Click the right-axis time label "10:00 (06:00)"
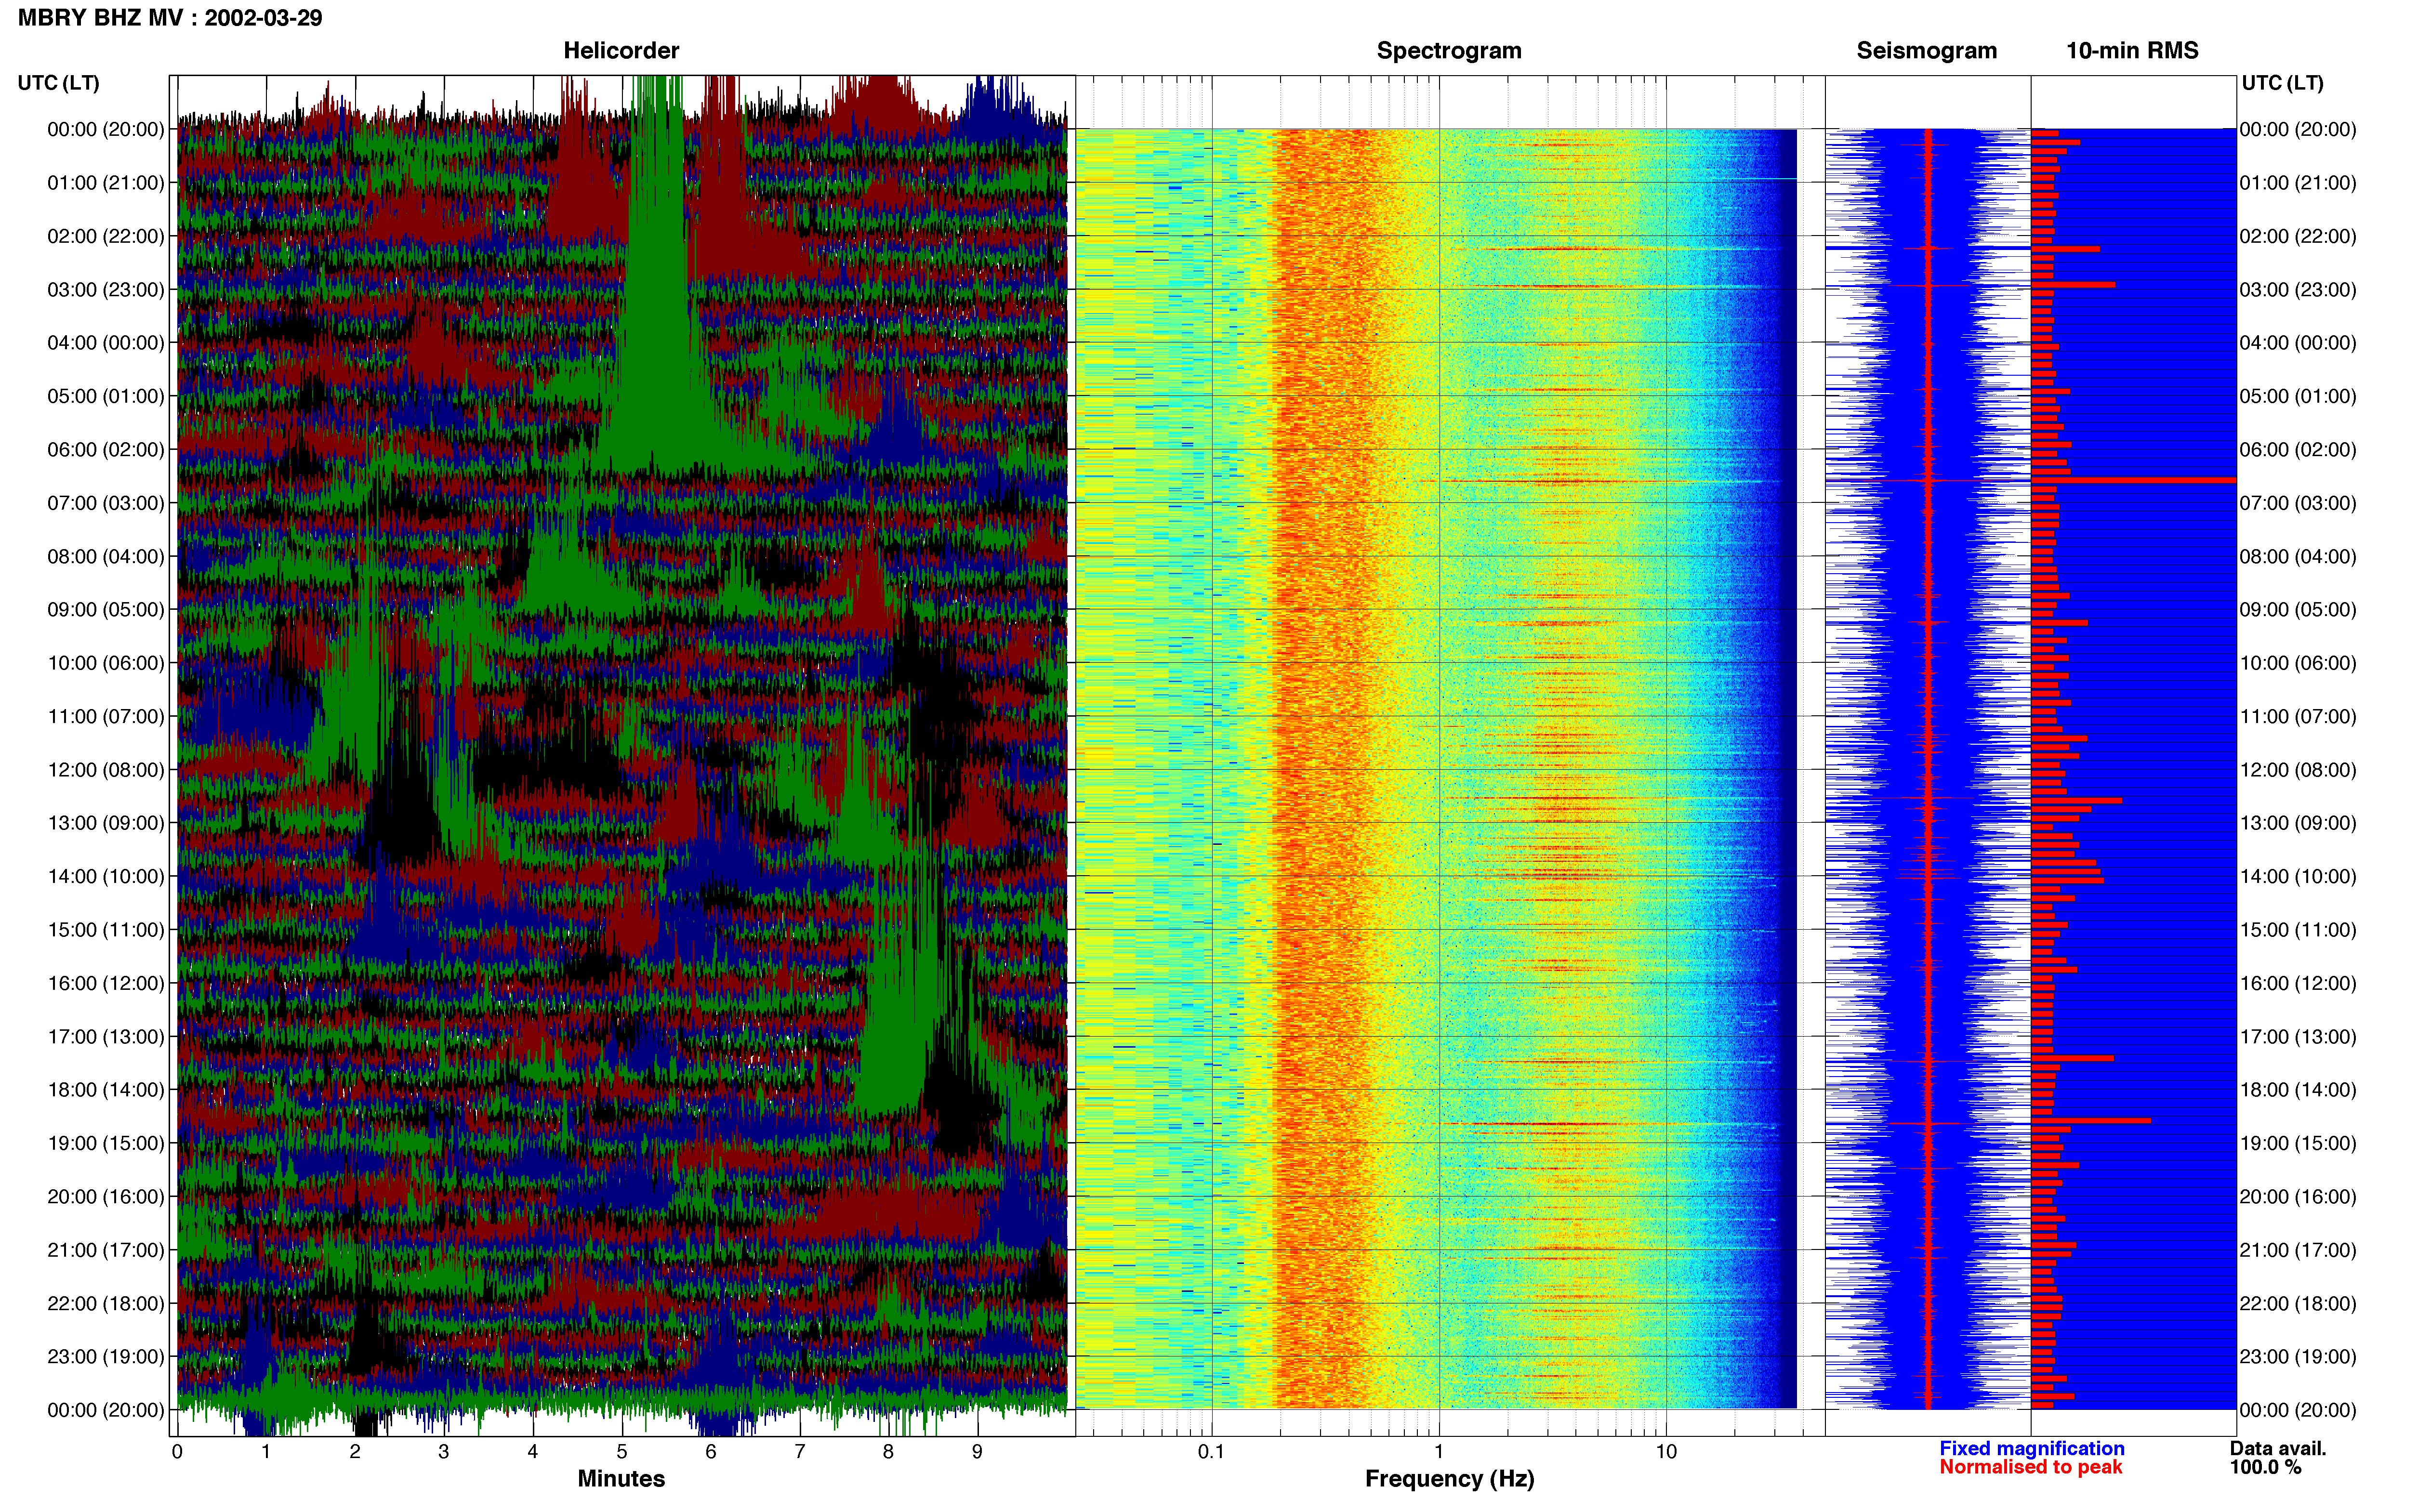Image resolution: width=2418 pixels, height=1512 pixels. (2298, 663)
